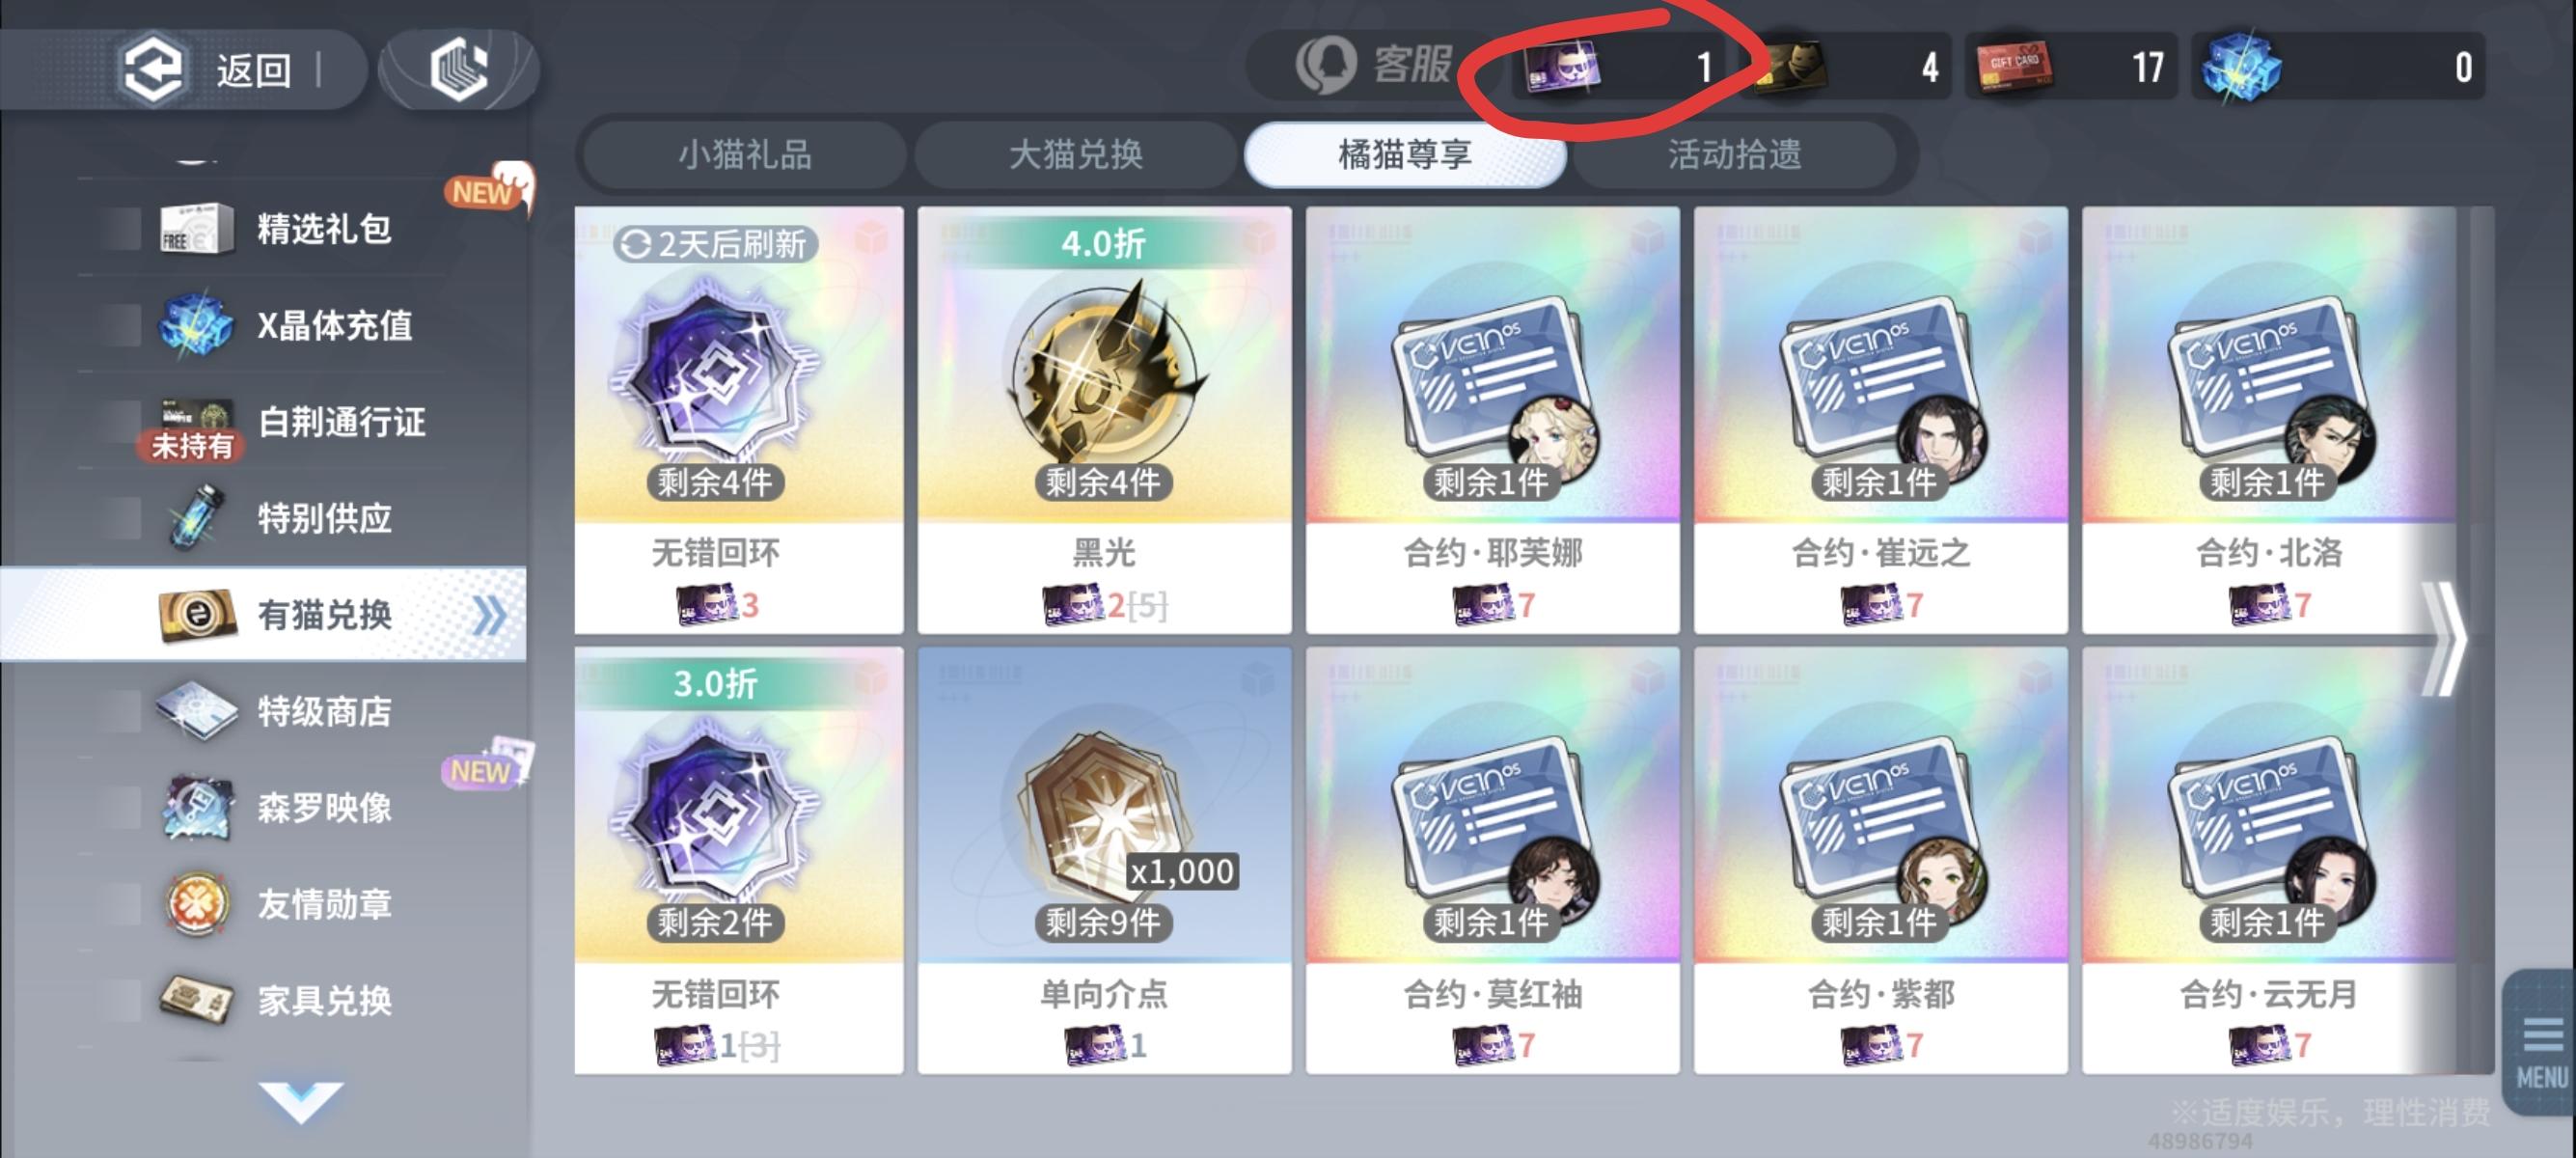Choose the 单向介点 x1,000 item
The image size is (2576, 1158).
[1104, 861]
